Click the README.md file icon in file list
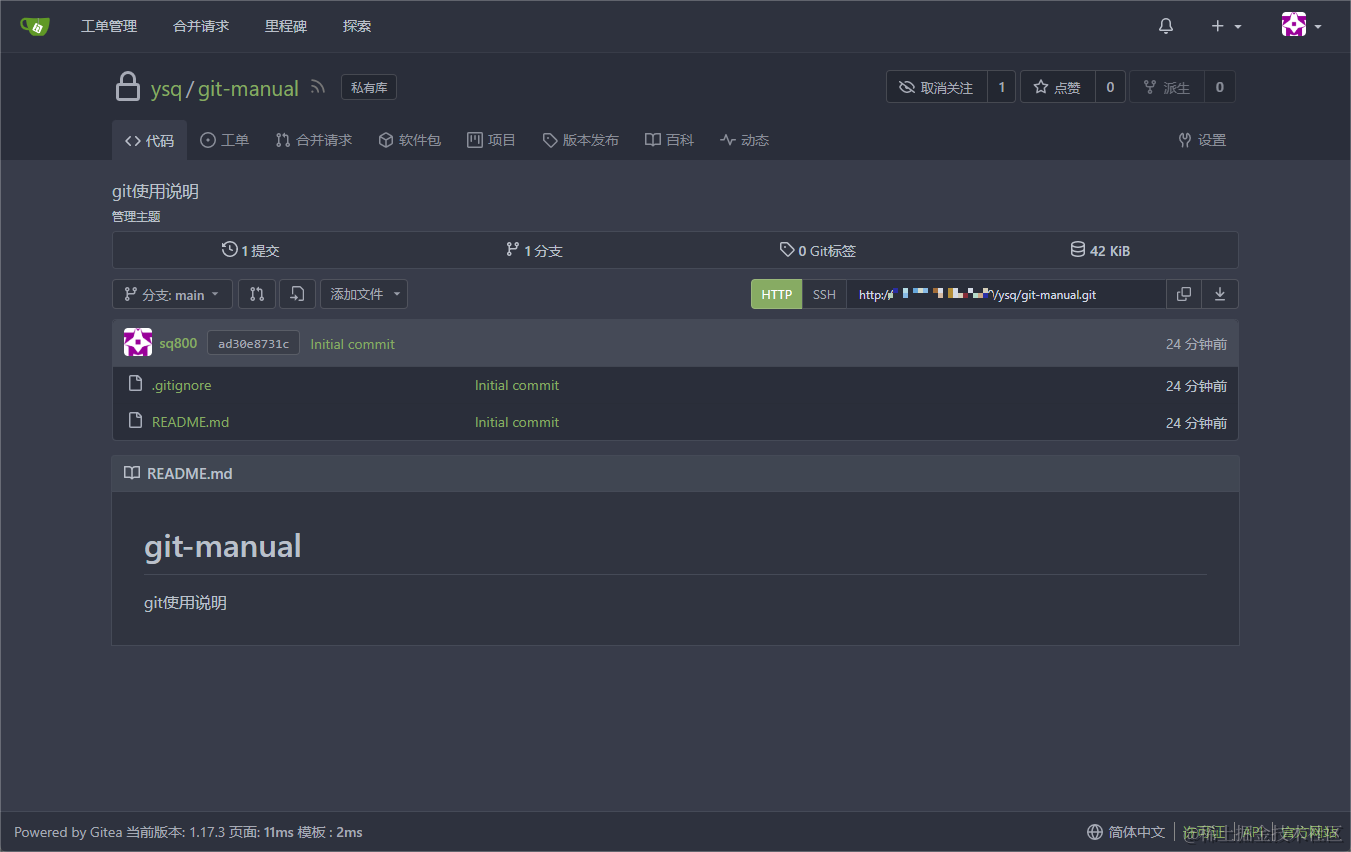This screenshot has height=852, width=1351. [x=136, y=421]
